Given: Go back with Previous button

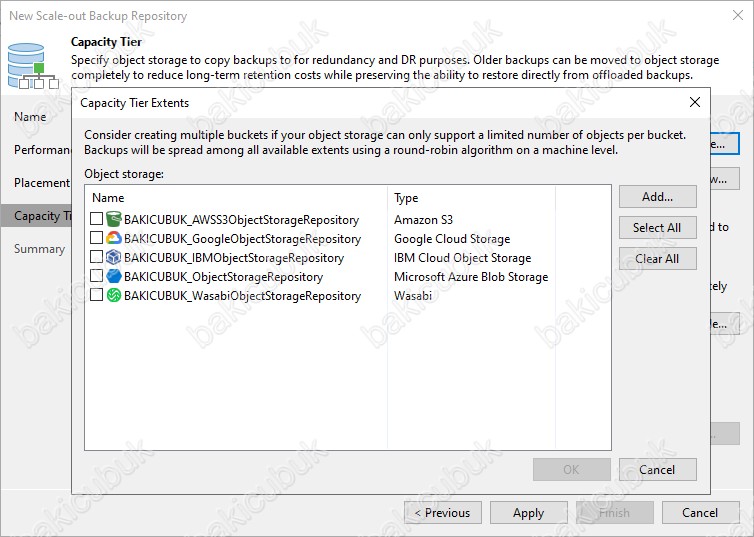Looking at the screenshot, I should point(443,513).
